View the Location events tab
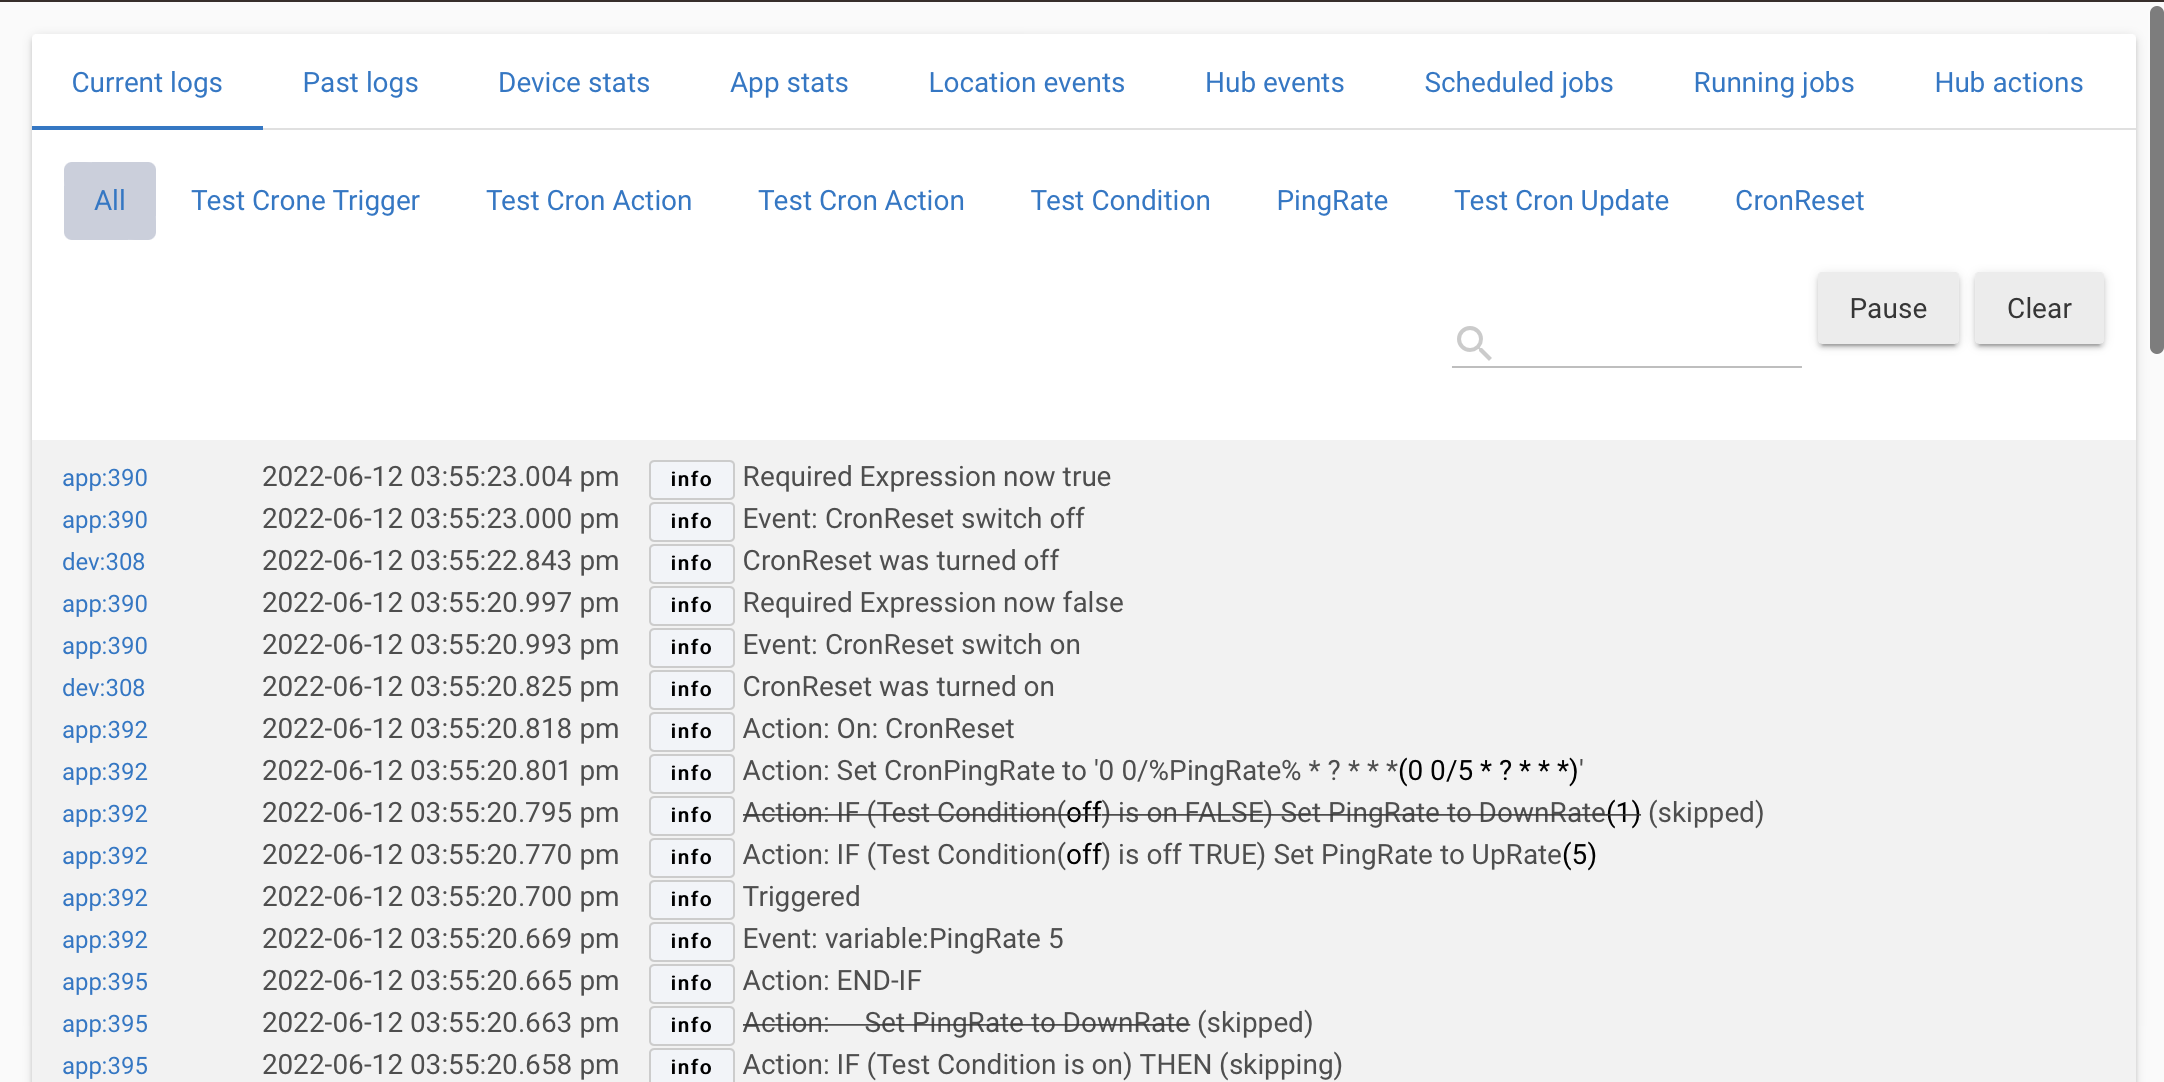The height and width of the screenshot is (1082, 2164). 1026,83
